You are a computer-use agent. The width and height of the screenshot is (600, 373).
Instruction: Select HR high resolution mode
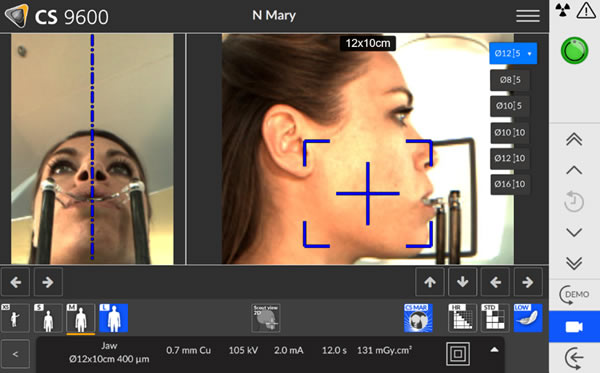click(x=462, y=318)
